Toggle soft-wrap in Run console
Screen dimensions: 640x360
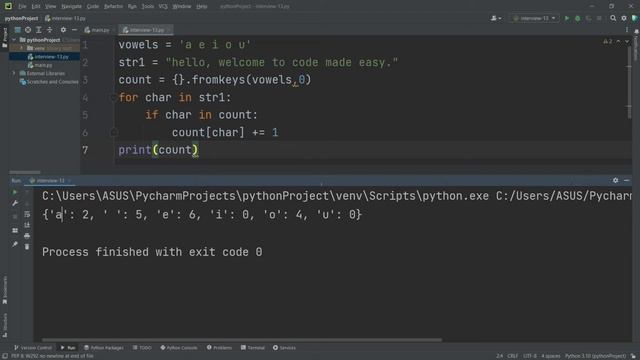tap(27, 214)
